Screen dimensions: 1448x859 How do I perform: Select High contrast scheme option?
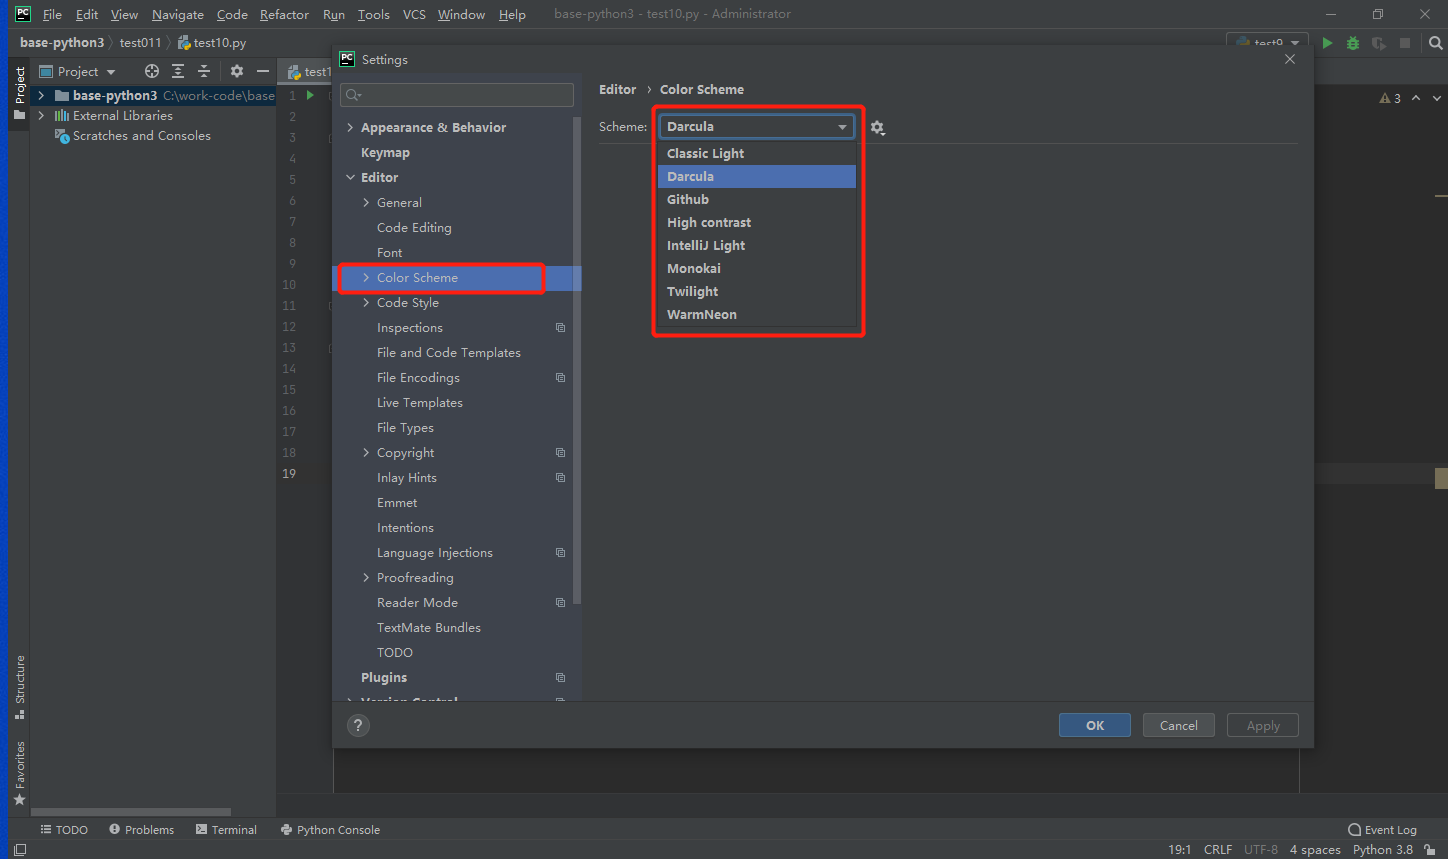pyautogui.click(x=757, y=222)
